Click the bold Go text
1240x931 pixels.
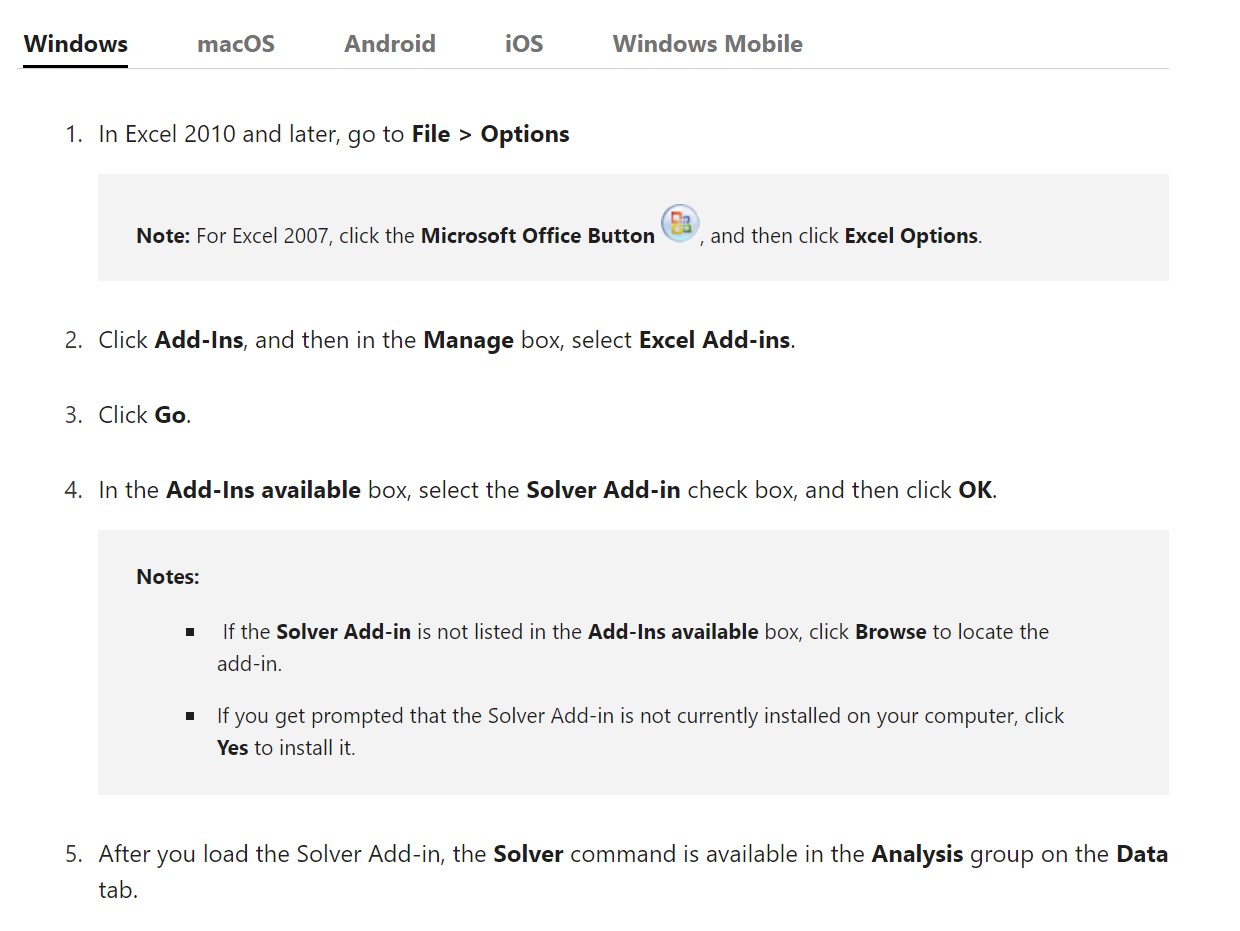169,414
